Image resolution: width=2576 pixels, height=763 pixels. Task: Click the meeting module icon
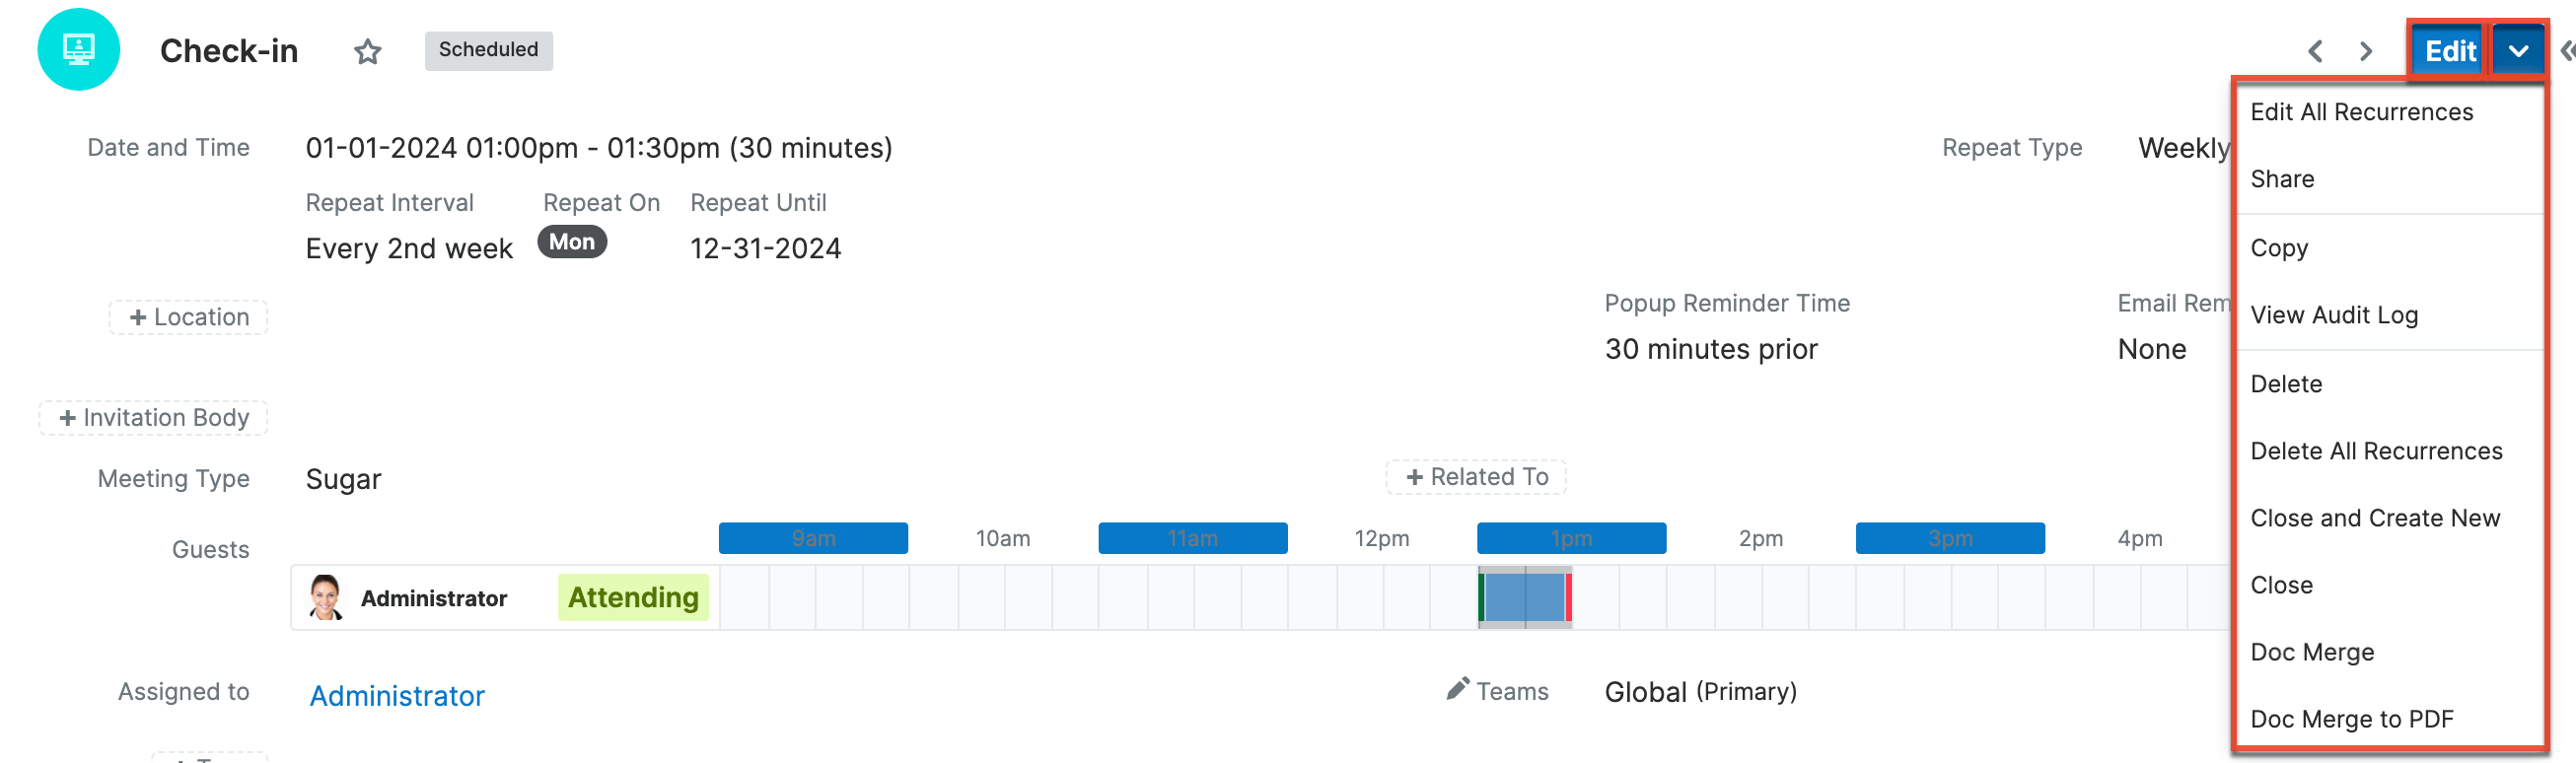(78, 50)
